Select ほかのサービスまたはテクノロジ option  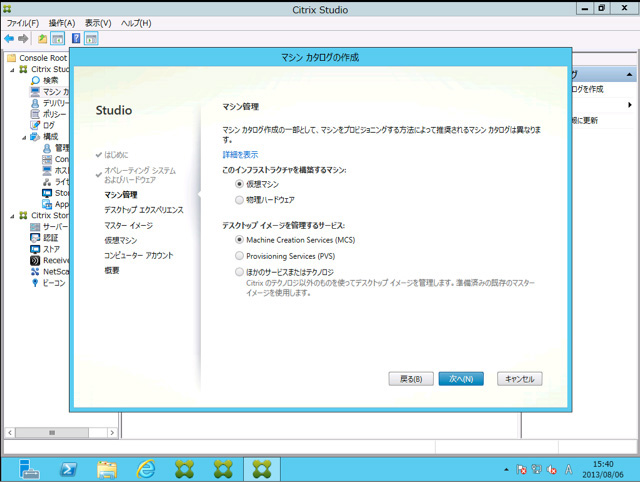(x=239, y=272)
